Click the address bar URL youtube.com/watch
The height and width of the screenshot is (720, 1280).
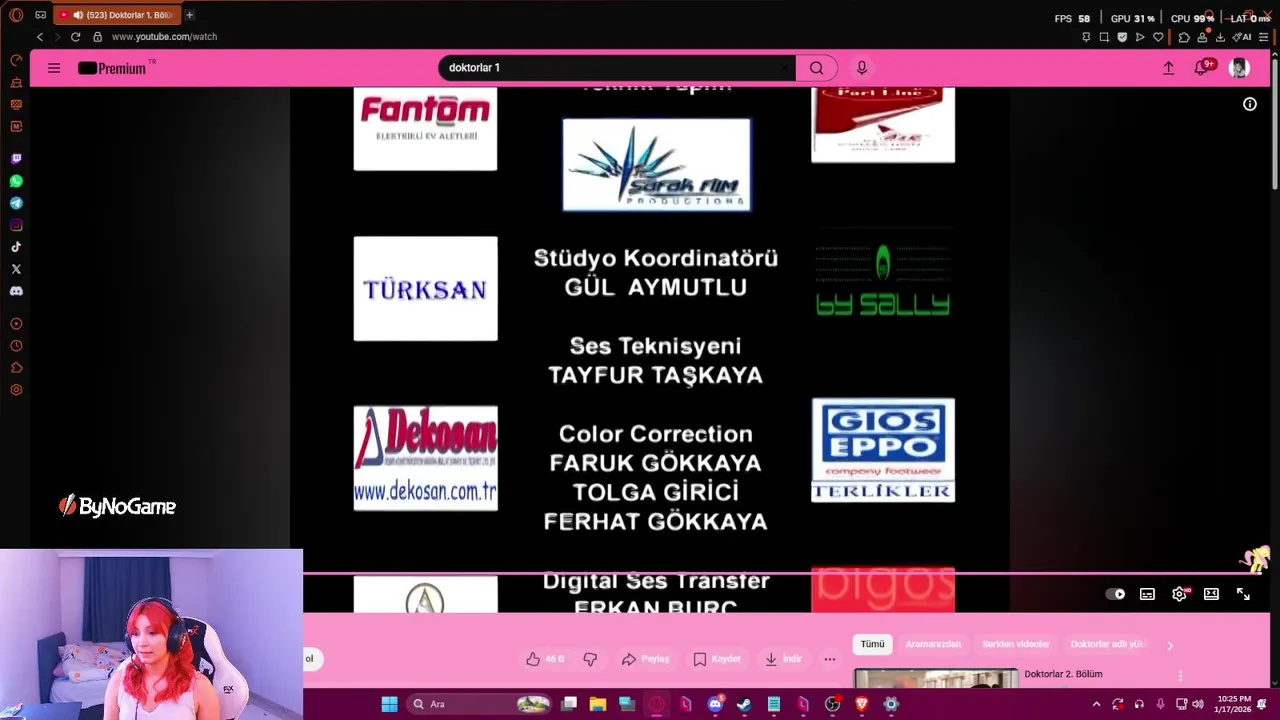(x=164, y=37)
